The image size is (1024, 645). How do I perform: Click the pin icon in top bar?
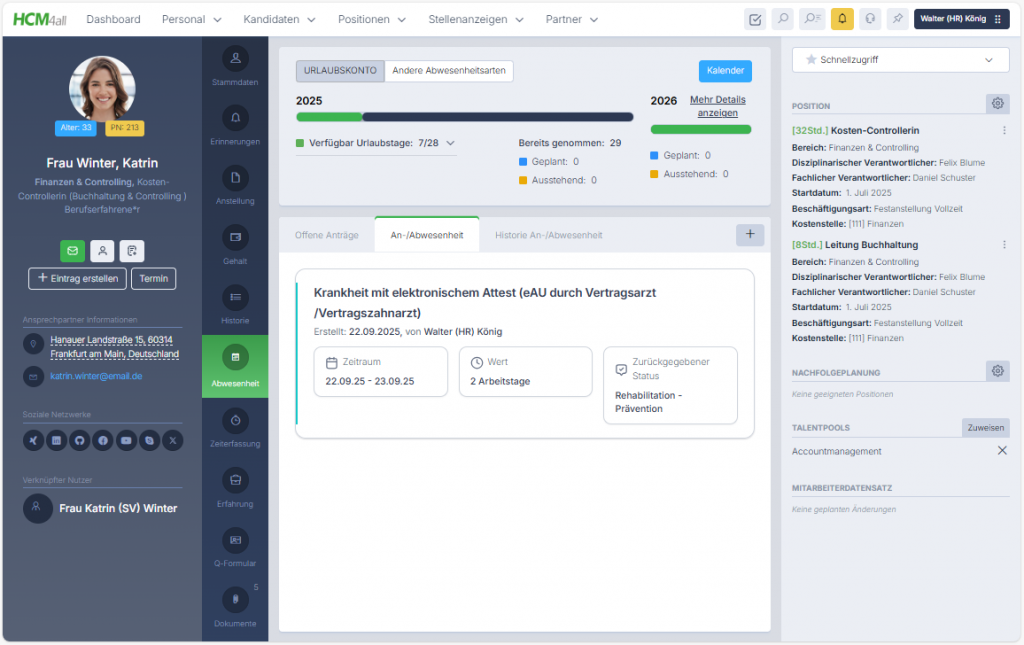(x=899, y=19)
